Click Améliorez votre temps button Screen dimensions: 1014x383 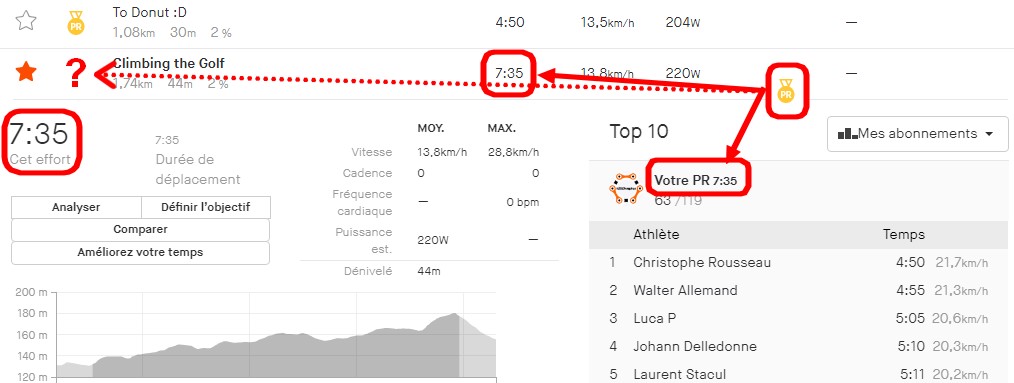tap(140, 253)
